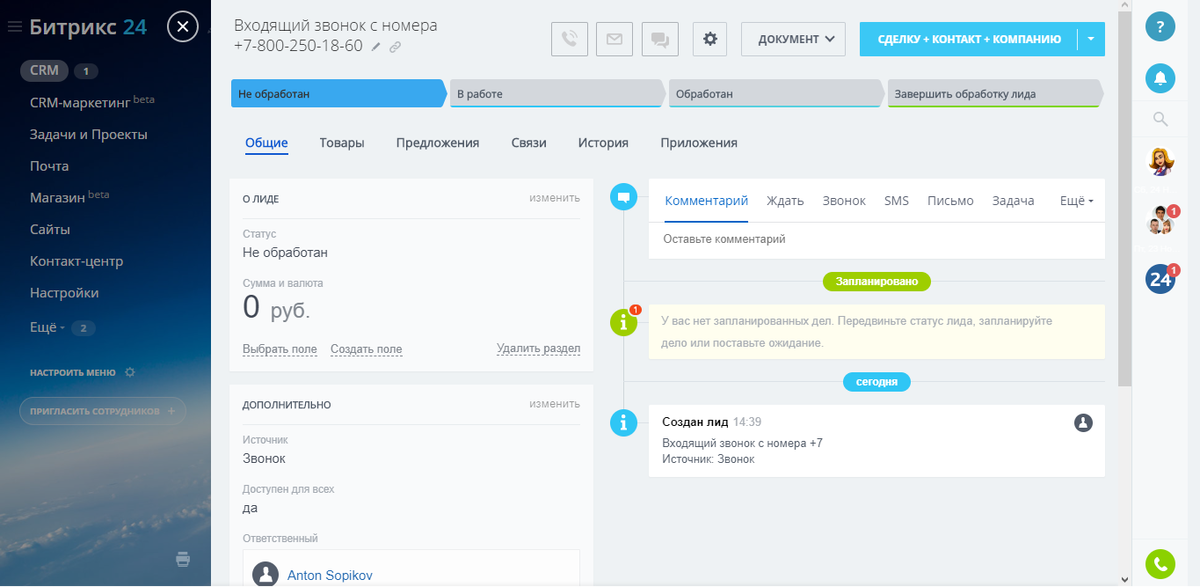Select the Письмо timeline tab
Viewport: 1200px width, 587px height.
tap(950, 201)
